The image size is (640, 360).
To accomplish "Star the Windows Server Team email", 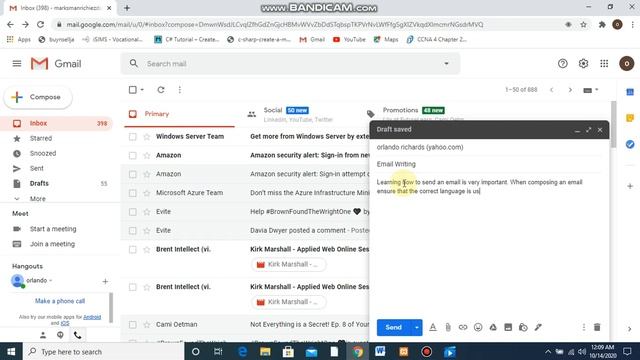I will [147, 137].
